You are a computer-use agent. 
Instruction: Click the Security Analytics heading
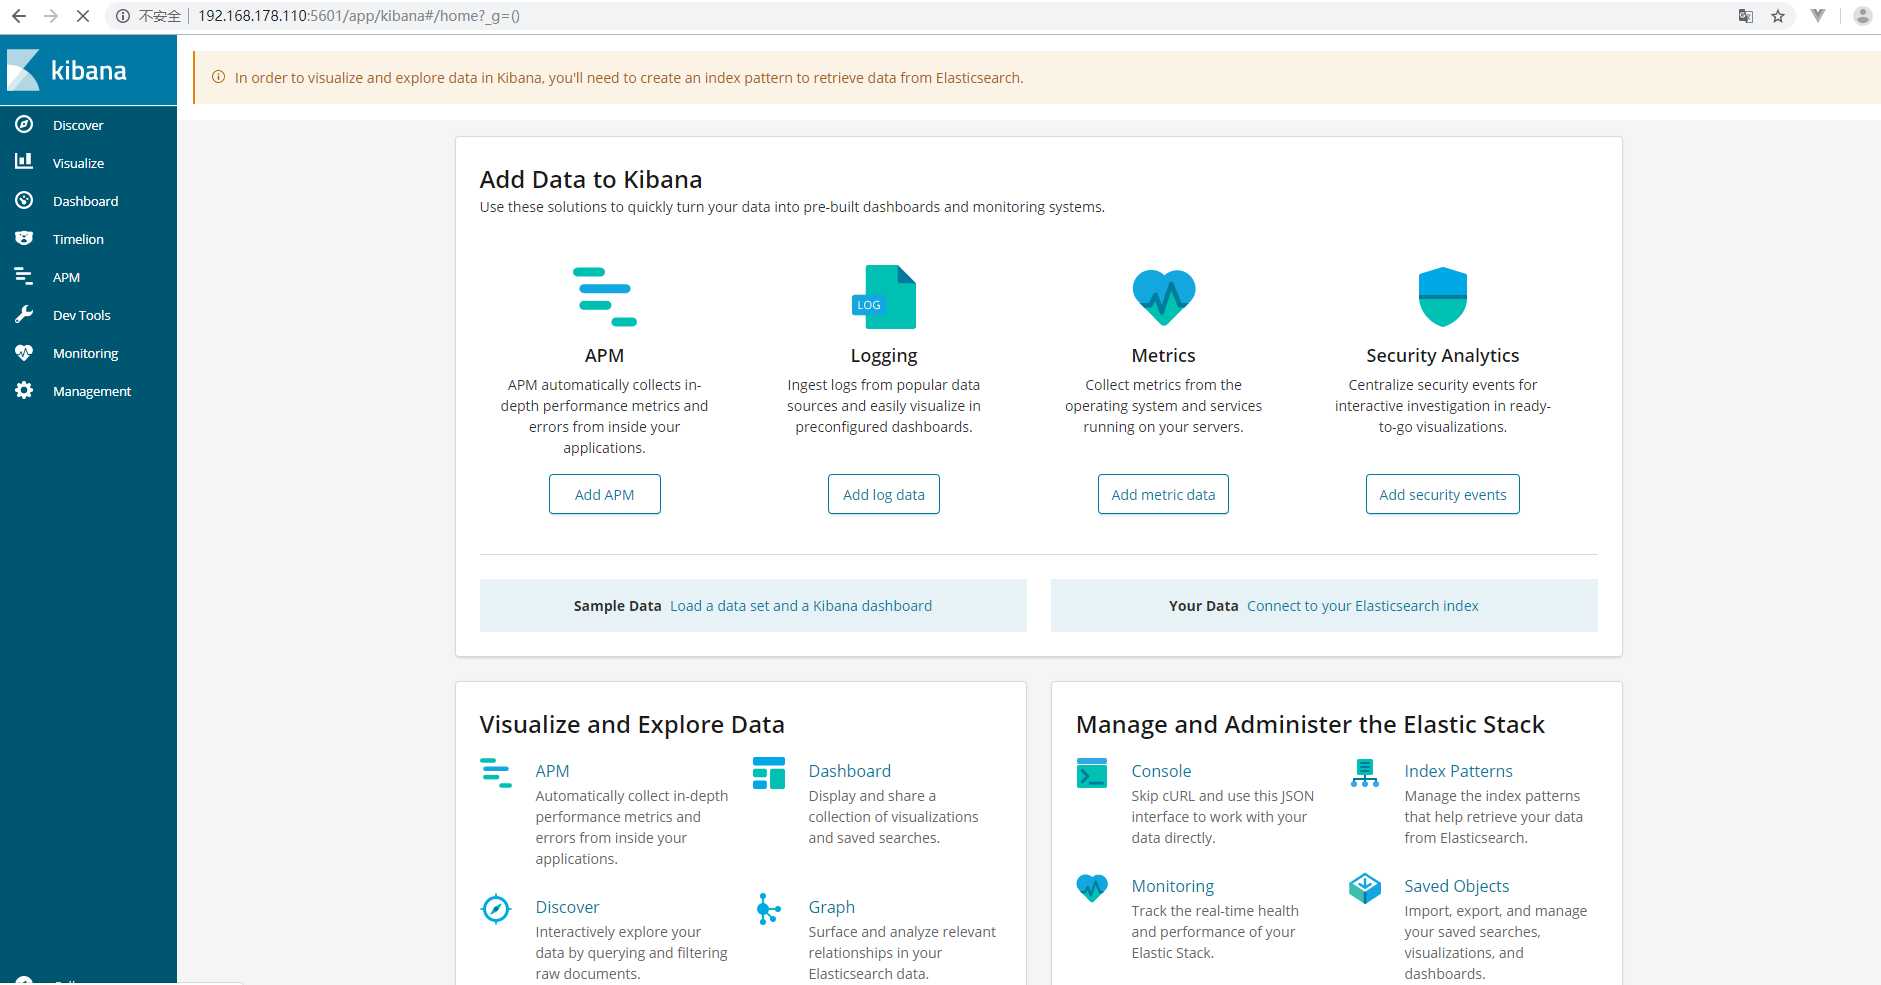click(1443, 355)
